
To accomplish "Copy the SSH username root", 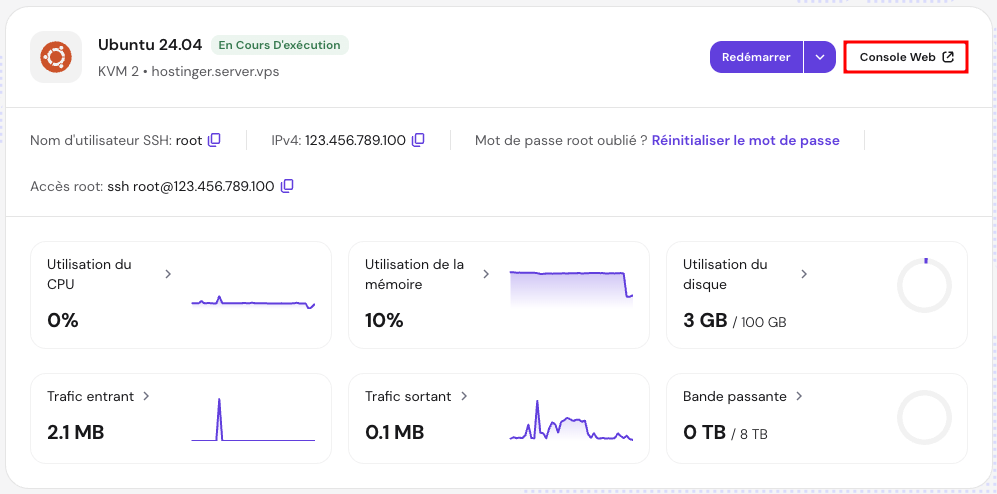I will (215, 140).
